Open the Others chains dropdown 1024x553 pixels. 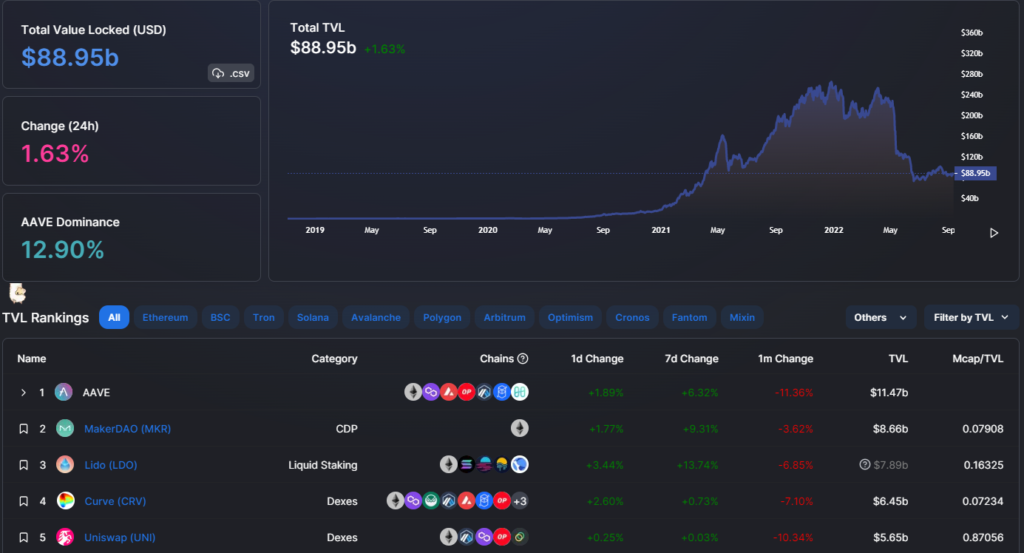(x=880, y=318)
